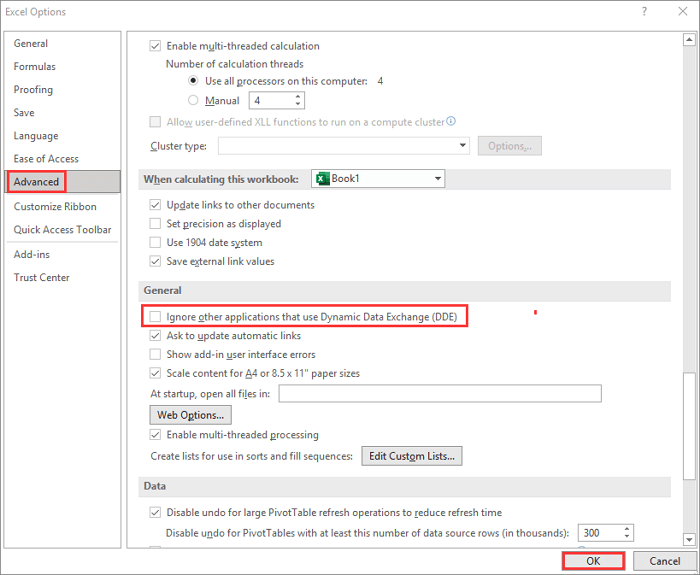Click the PivotTable rows value field 300
Image resolution: width=700 pixels, height=575 pixels.
click(x=600, y=533)
